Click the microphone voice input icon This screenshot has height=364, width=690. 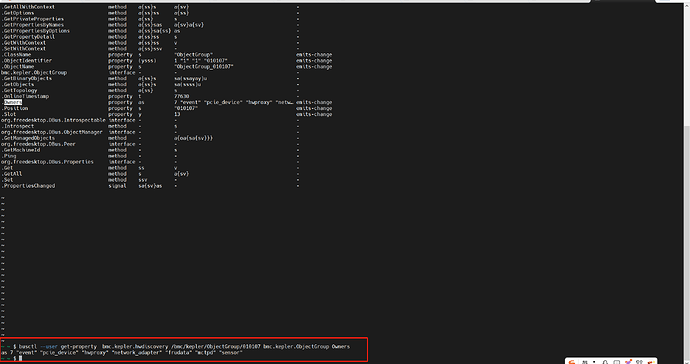click(x=605, y=362)
